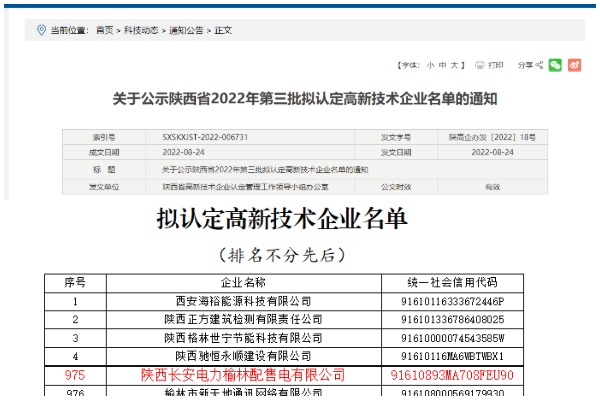Click the 发文单位 label cell
This screenshot has height=400, width=600.
point(104,187)
